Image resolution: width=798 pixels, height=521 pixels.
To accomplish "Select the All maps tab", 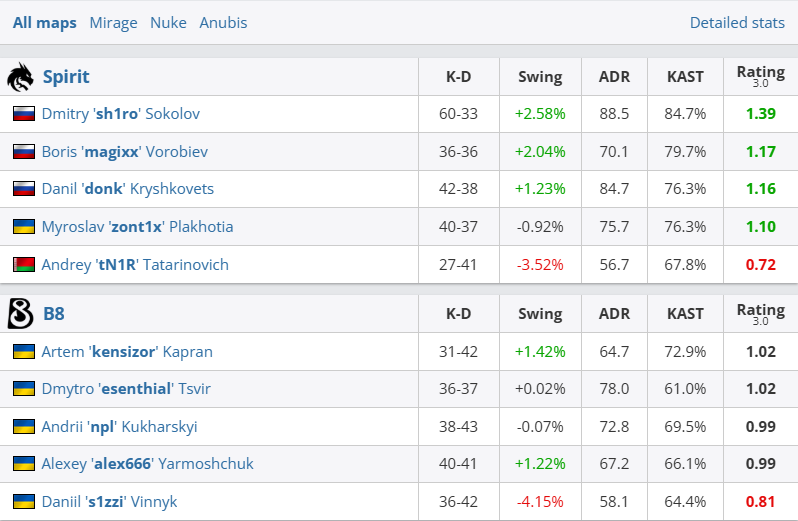I will [x=45, y=22].
